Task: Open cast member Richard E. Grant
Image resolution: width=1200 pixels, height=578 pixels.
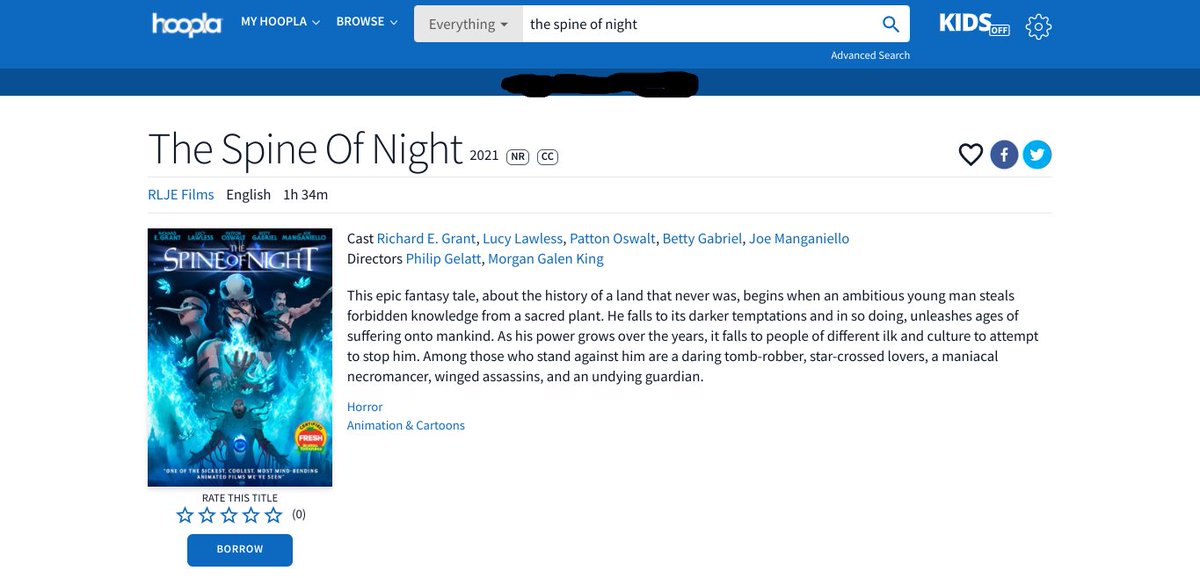Action: (x=427, y=238)
